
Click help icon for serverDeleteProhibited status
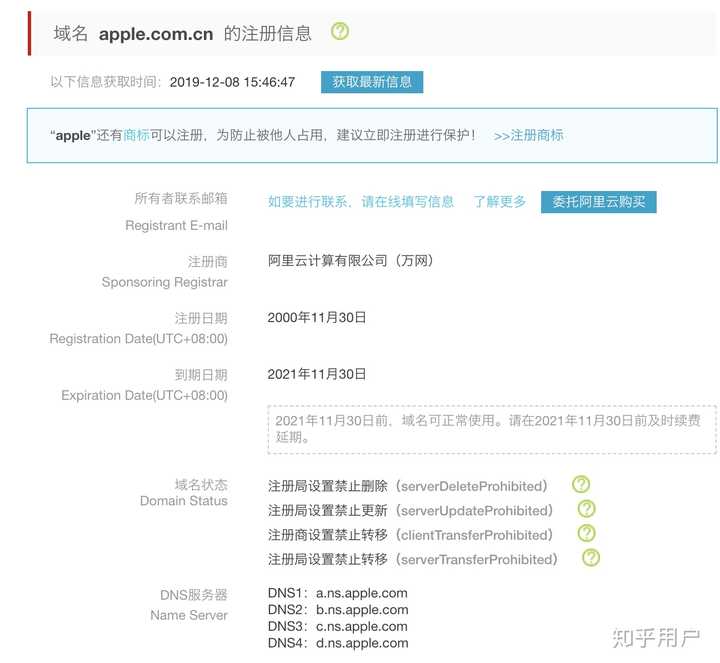click(581, 484)
